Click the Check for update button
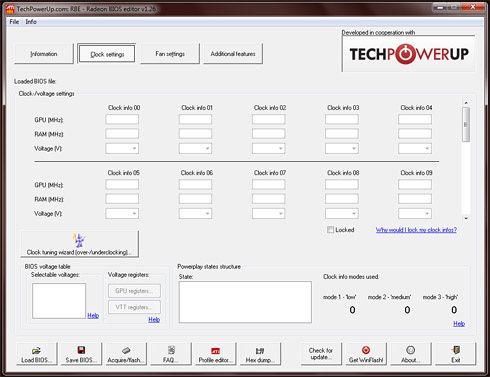This screenshot has height=377, width=490. pyautogui.click(x=321, y=354)
